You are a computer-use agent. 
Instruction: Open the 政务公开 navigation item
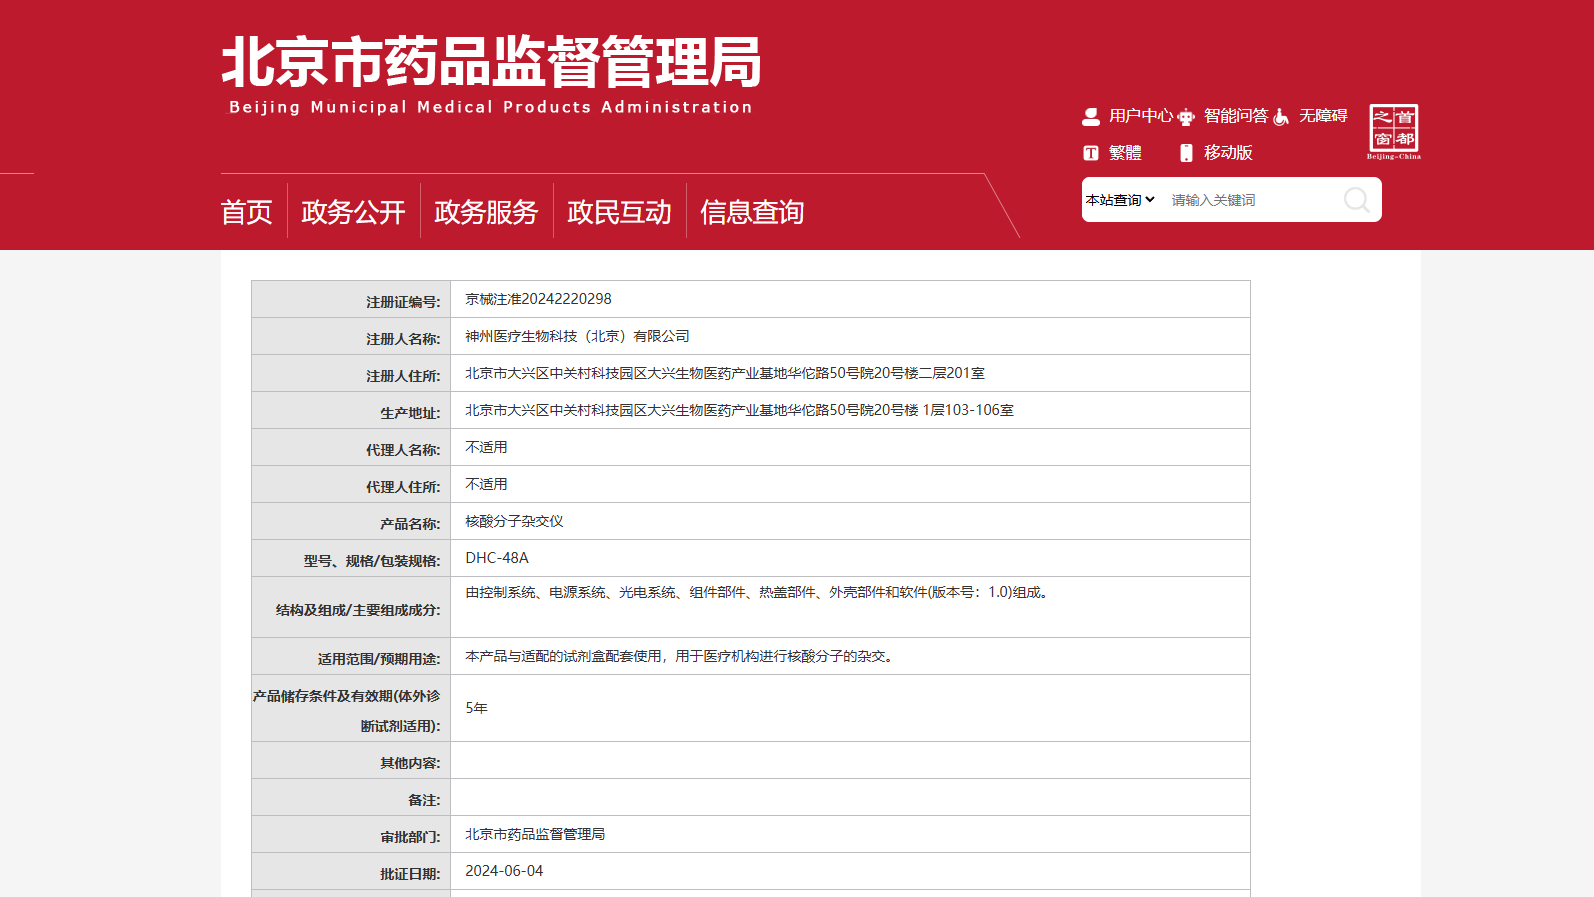click(354, 212)
